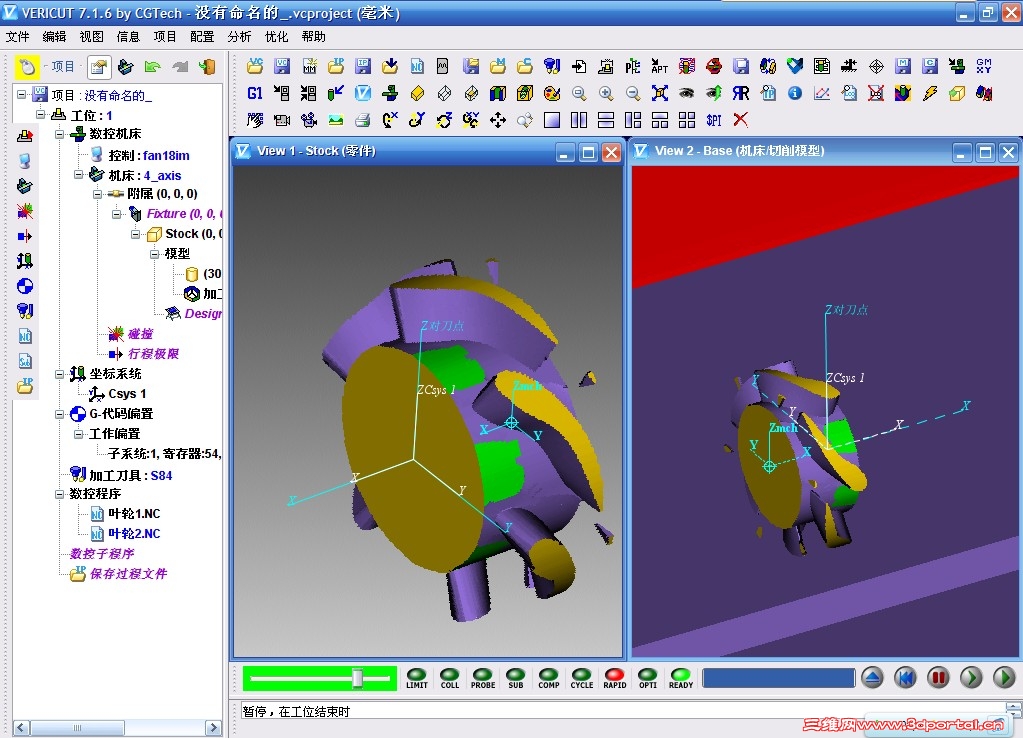Click the machine icon beside the undo arrow
Image resolution: width=1023 pixels, height=738 pixels.
coord(125,67)
